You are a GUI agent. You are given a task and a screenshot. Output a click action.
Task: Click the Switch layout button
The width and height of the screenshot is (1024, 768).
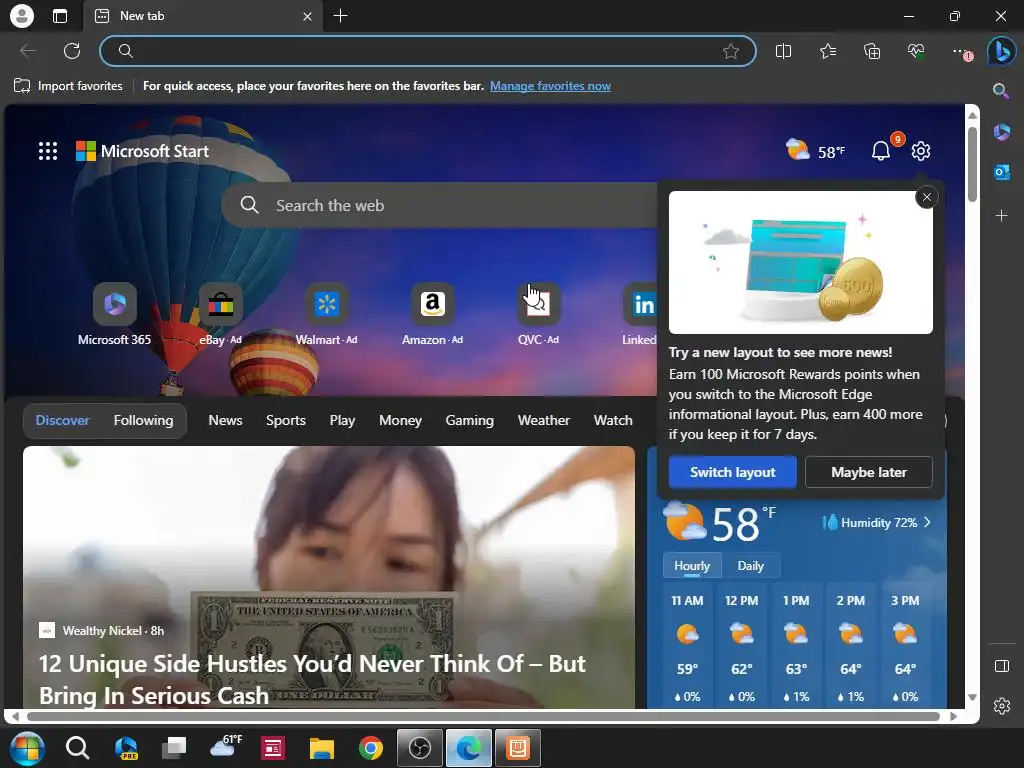pyautogui.click(x=733, y=472)
